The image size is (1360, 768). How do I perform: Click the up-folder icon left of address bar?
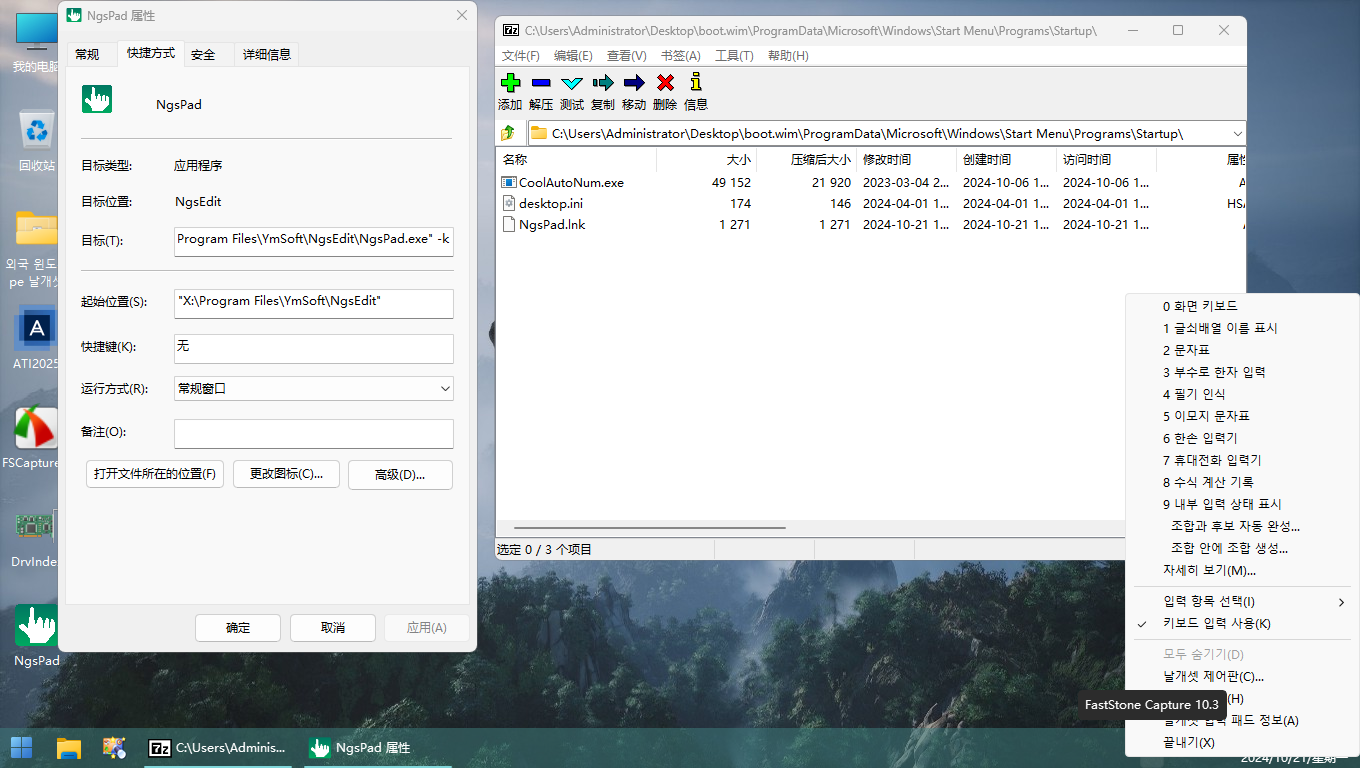click(508, 133)
